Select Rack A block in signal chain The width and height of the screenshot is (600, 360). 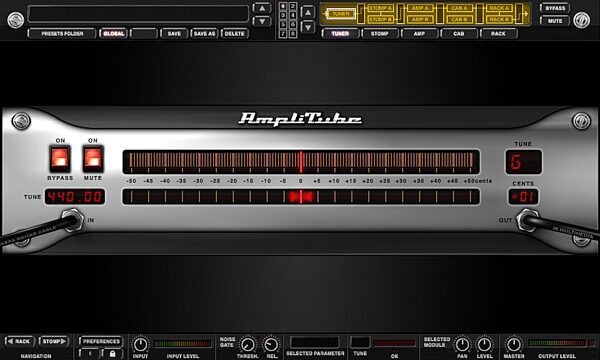point(499,8)
